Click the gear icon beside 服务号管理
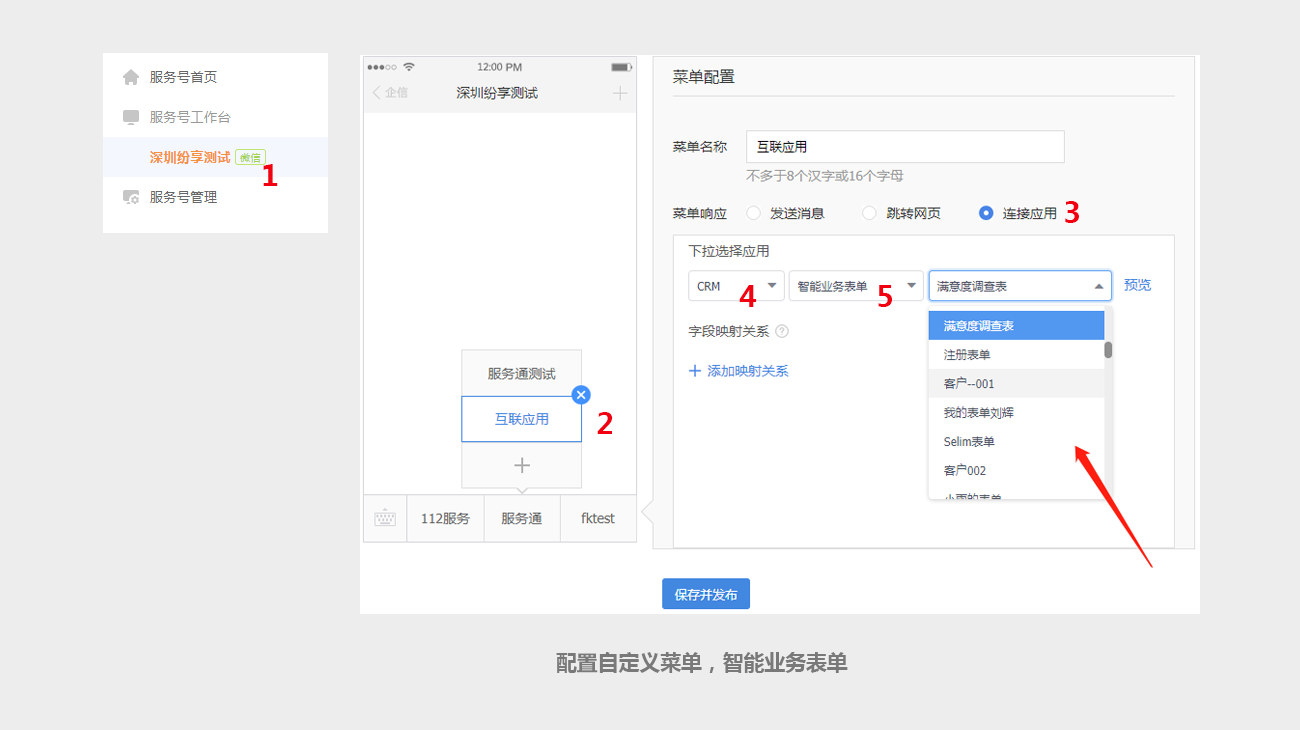Image resolution: width=1300 pixels, height=730 pixels. click(x=131, y=197)
